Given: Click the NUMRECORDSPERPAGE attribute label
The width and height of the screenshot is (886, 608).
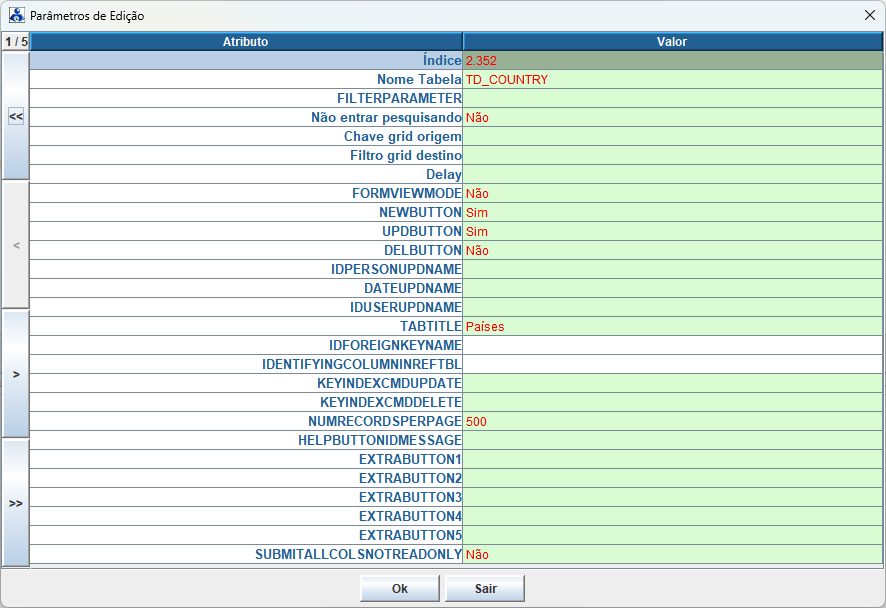Looking at the screenshot, I should (385, 421).
